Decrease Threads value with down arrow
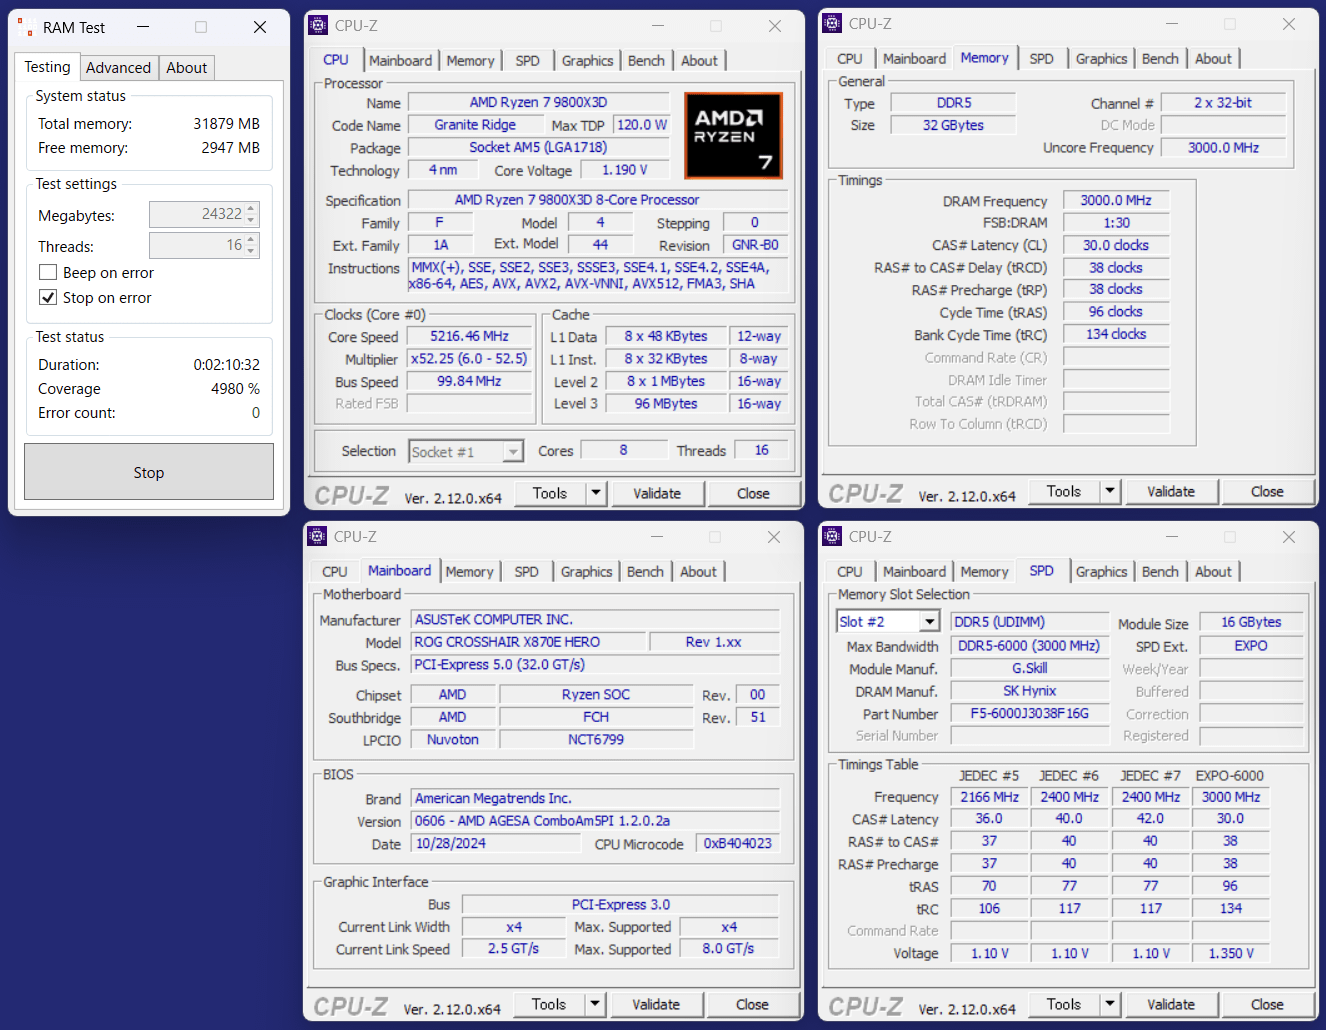The image size is (1326, 1030). click(251, 251)
